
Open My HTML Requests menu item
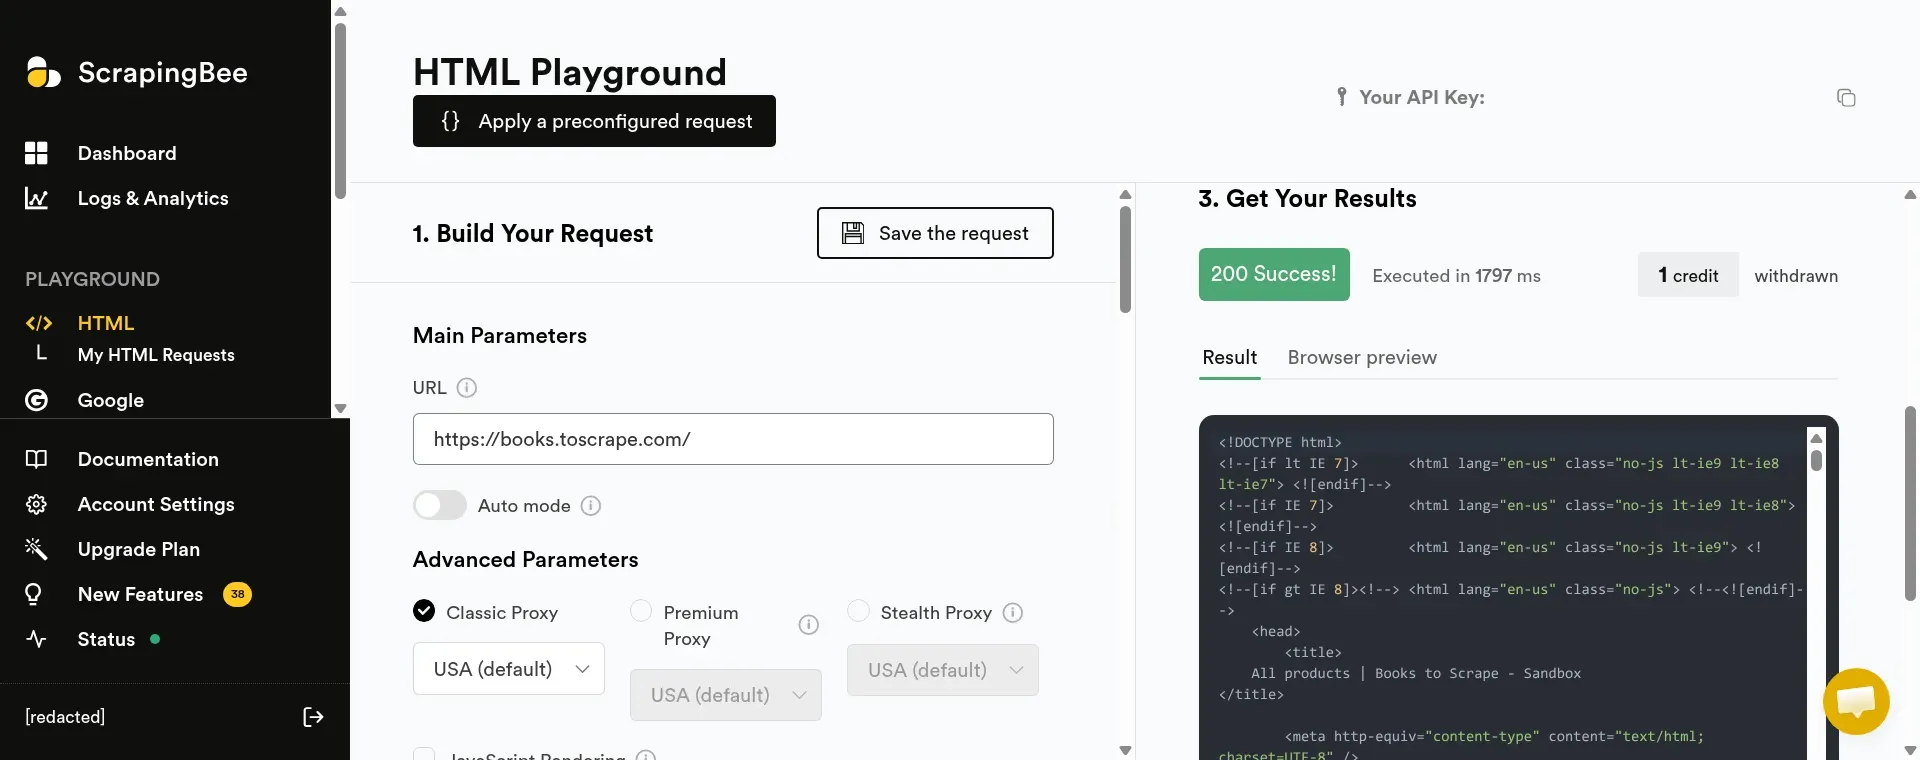[x=156, y=355]
